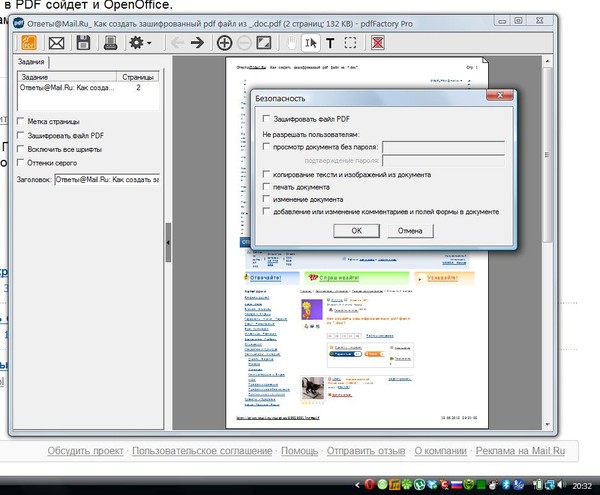Toggle просмотр документа без пароля checkbox
The width and height of the screenshot is (600, 495).
point(266,147)
